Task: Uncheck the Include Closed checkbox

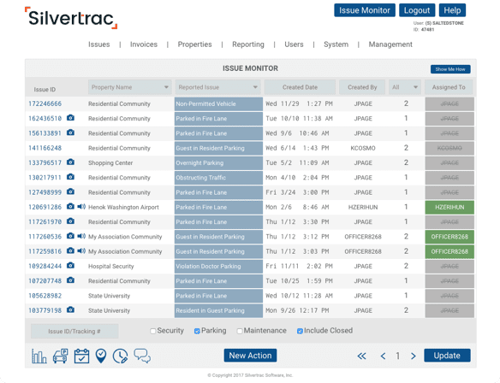Action: [x=300, y=331]
